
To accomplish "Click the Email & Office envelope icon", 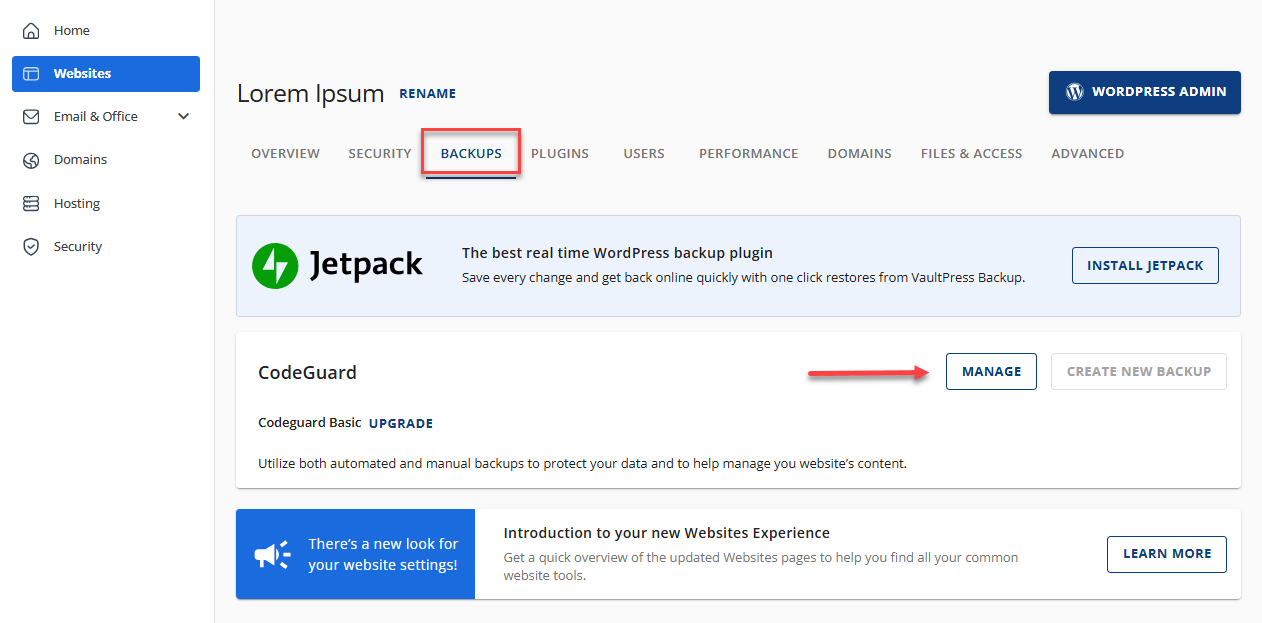I will click(x=31, y=117).
